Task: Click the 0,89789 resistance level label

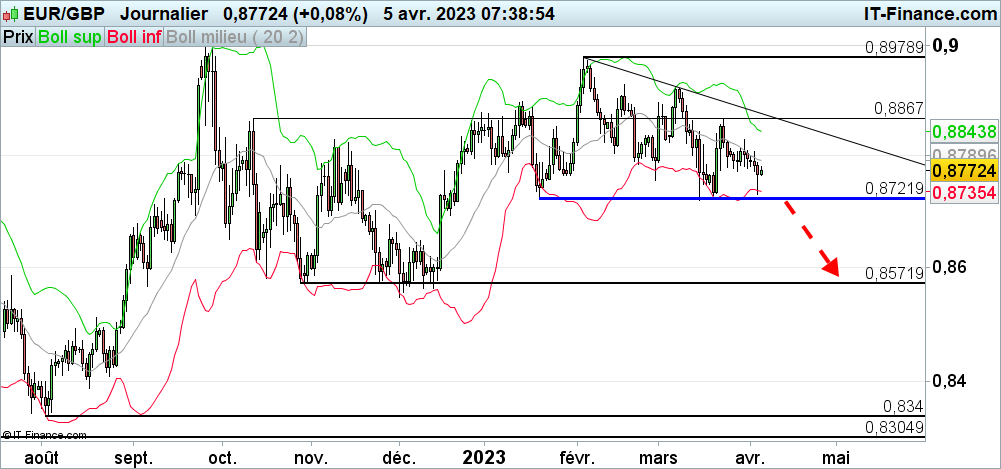Action: click(x=894, y=47)
